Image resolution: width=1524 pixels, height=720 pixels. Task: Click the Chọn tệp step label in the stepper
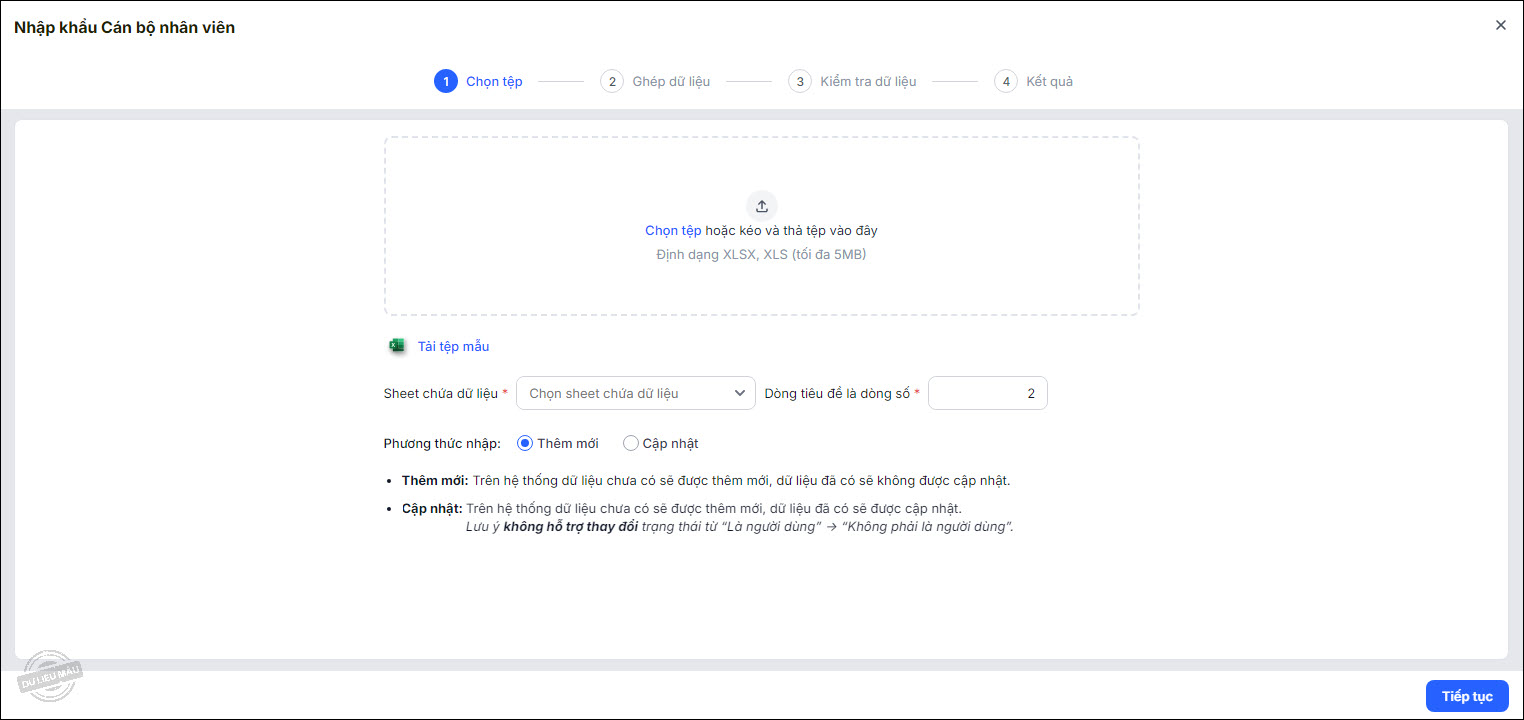tap(494, 81)
